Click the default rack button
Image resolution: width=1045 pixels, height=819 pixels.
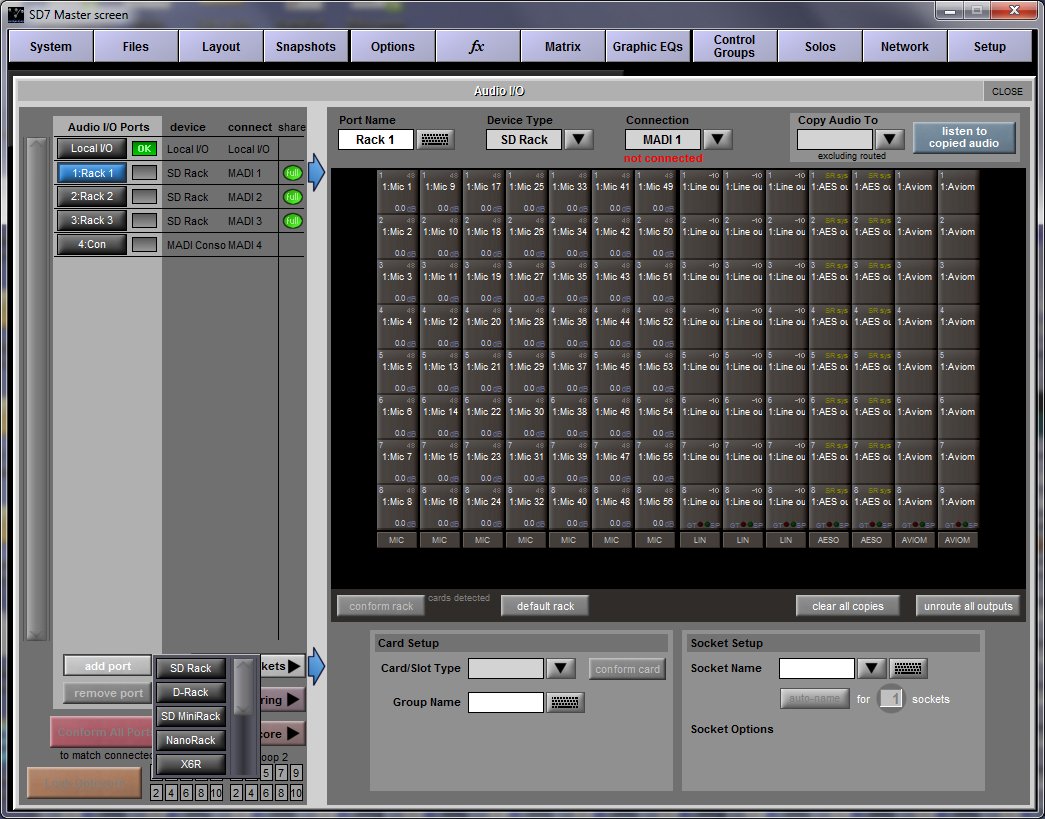click(545, 606)
